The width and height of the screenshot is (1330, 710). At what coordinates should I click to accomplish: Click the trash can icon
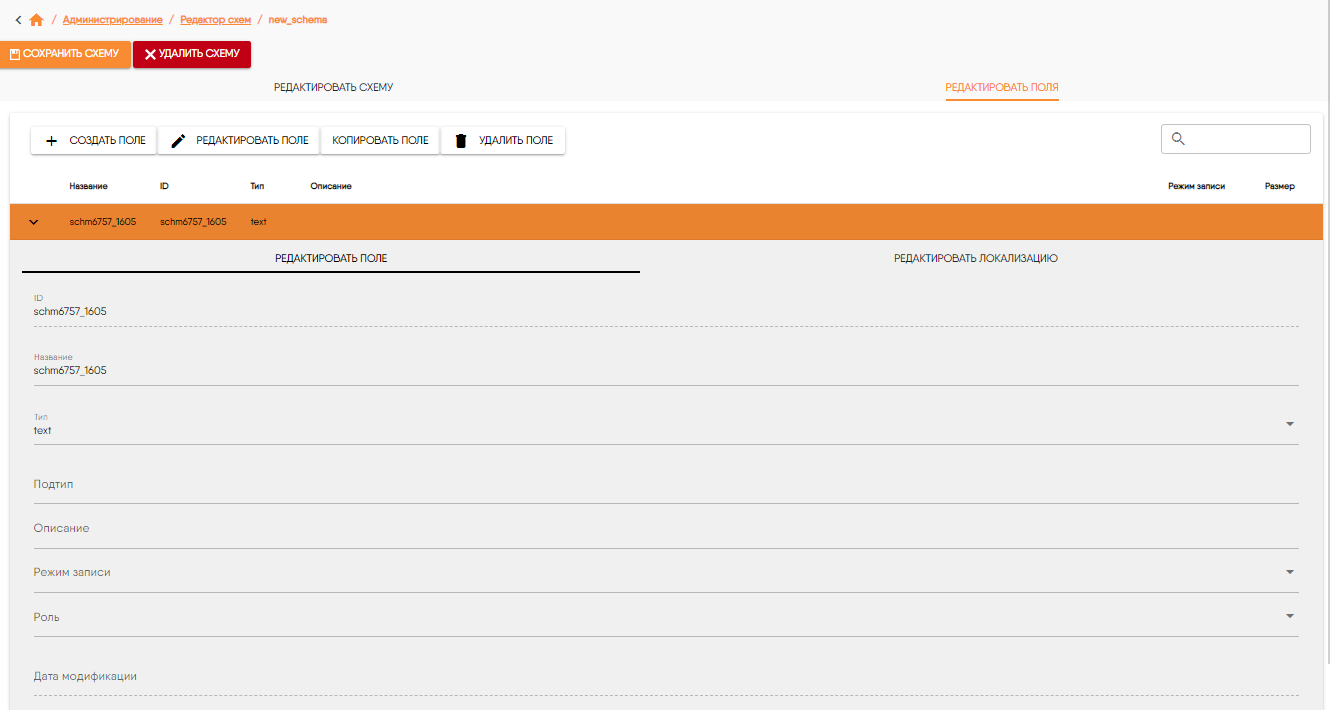461,141
